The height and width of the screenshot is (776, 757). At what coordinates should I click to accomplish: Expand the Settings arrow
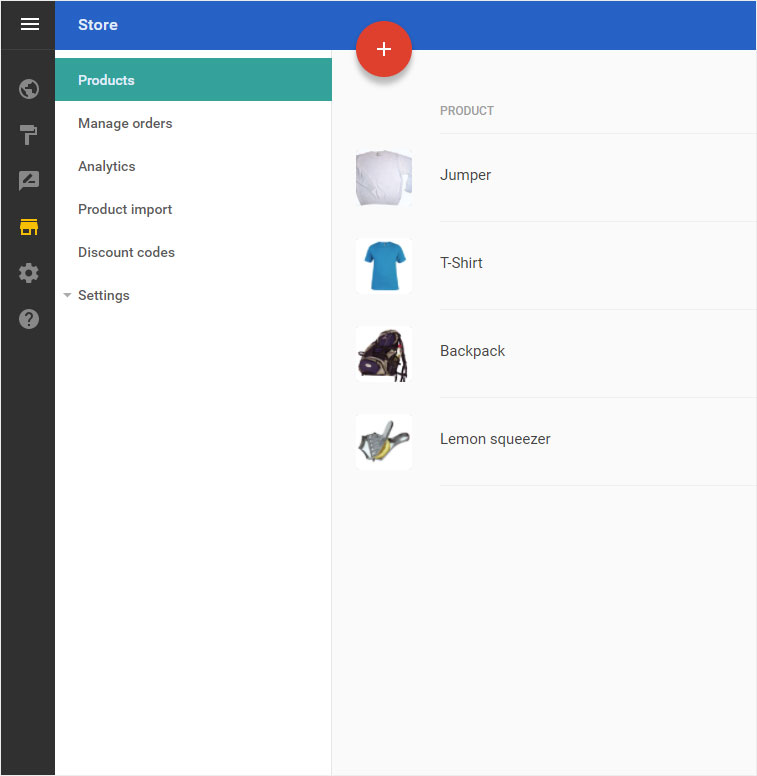point(67,295)
